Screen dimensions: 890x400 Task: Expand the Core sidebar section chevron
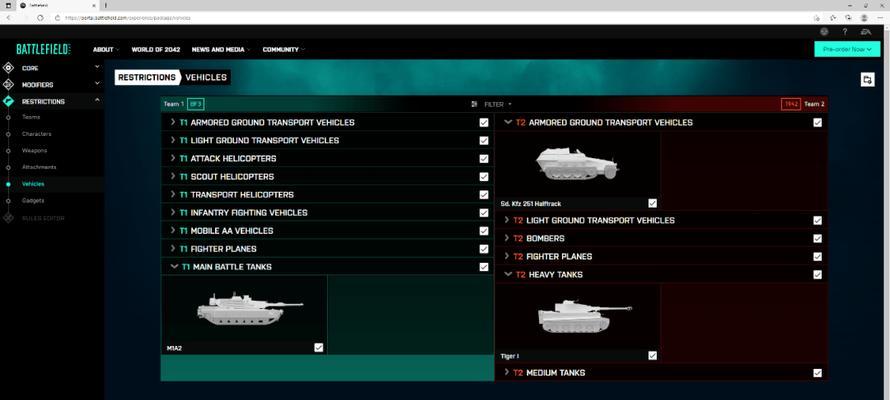click(97, 67)
